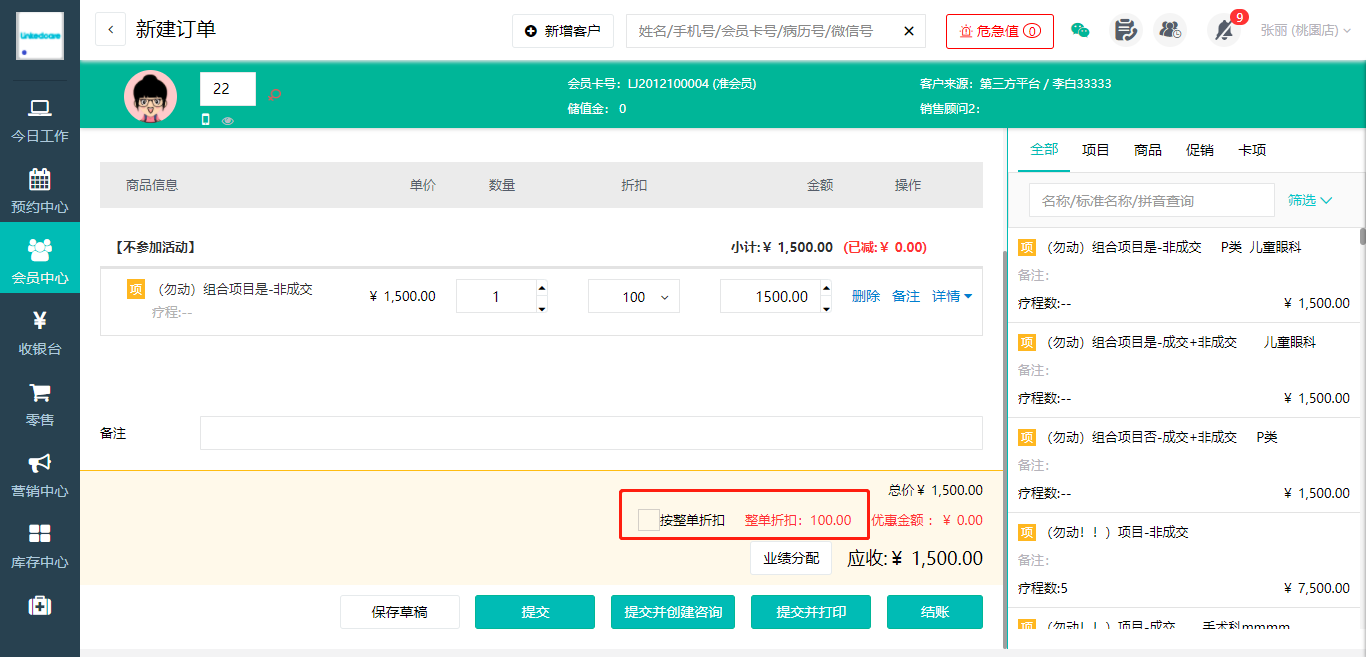Click the mobile phone icon under customer name
Image resolution: width=1366 pixels, height=657 pixels.
(x=206, y=120)
